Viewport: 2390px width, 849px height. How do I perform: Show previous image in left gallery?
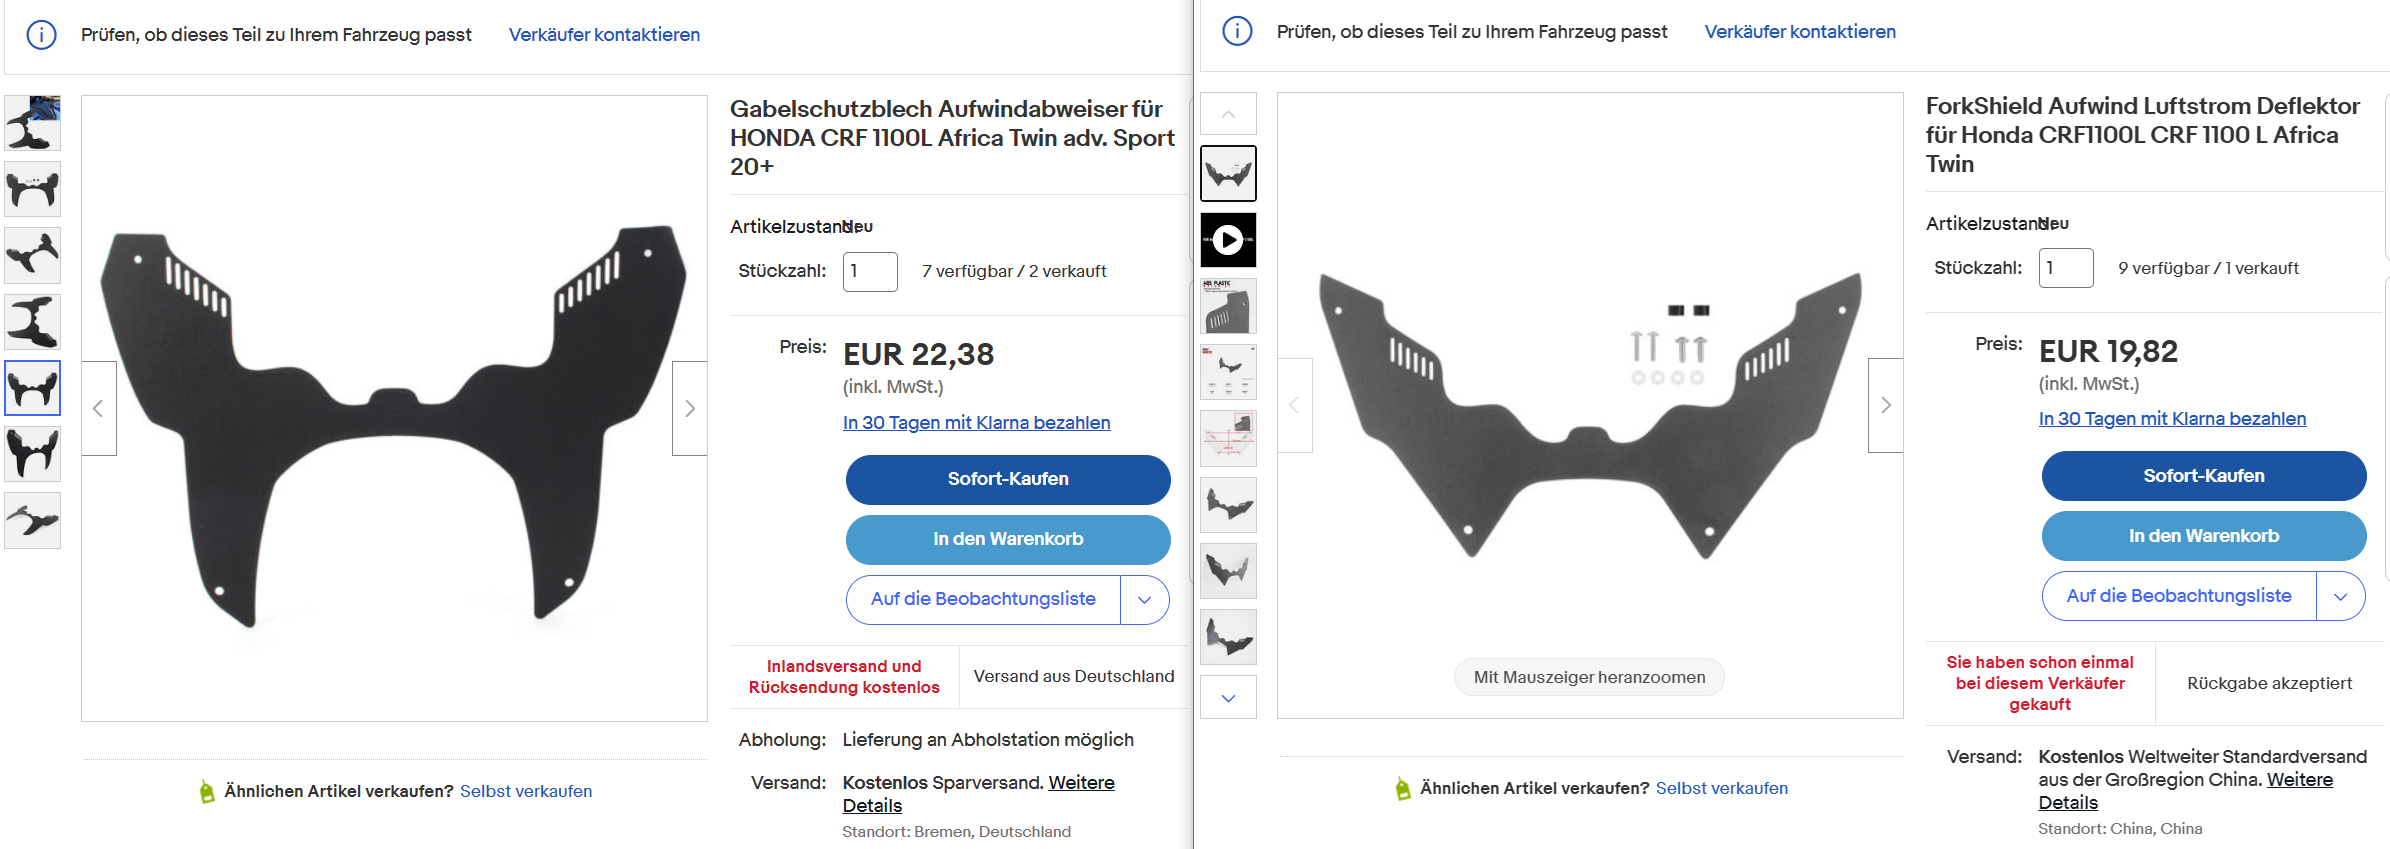click(x=98, y=408)
